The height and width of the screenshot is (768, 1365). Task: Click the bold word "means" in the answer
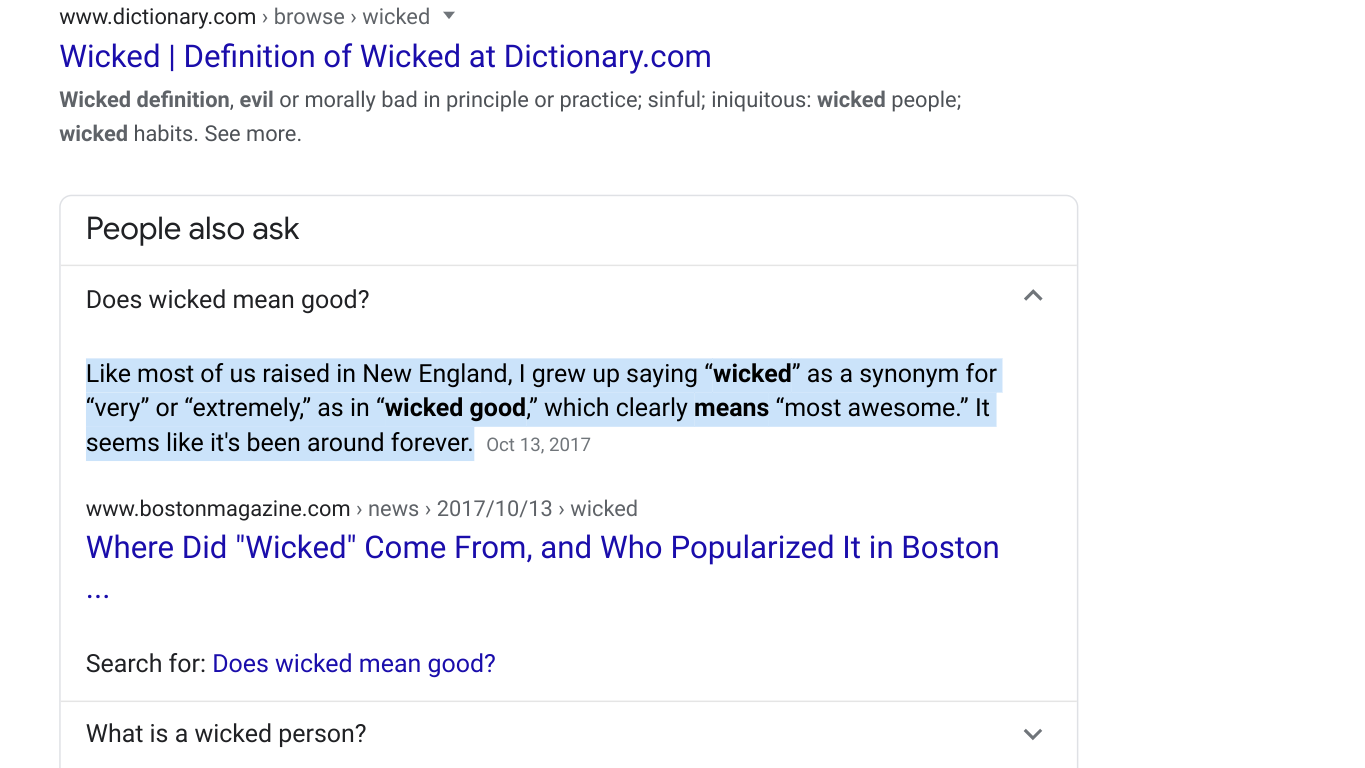(731, 408)
